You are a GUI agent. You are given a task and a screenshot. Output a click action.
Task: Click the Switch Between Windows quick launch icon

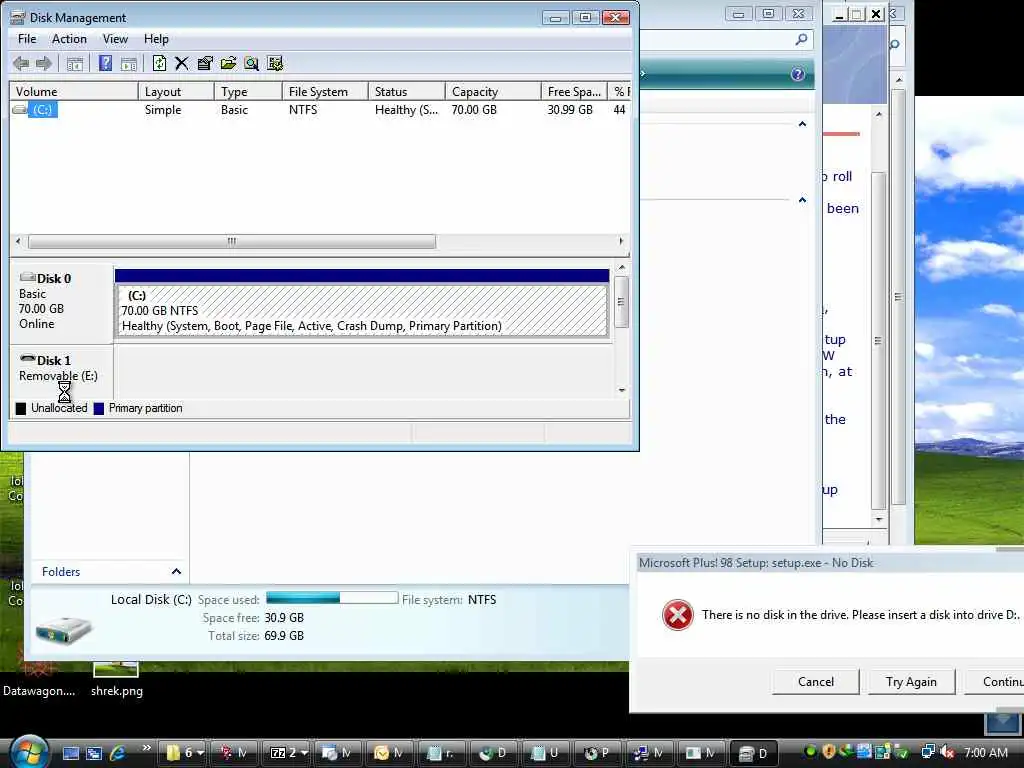click(x=94, y=753)
